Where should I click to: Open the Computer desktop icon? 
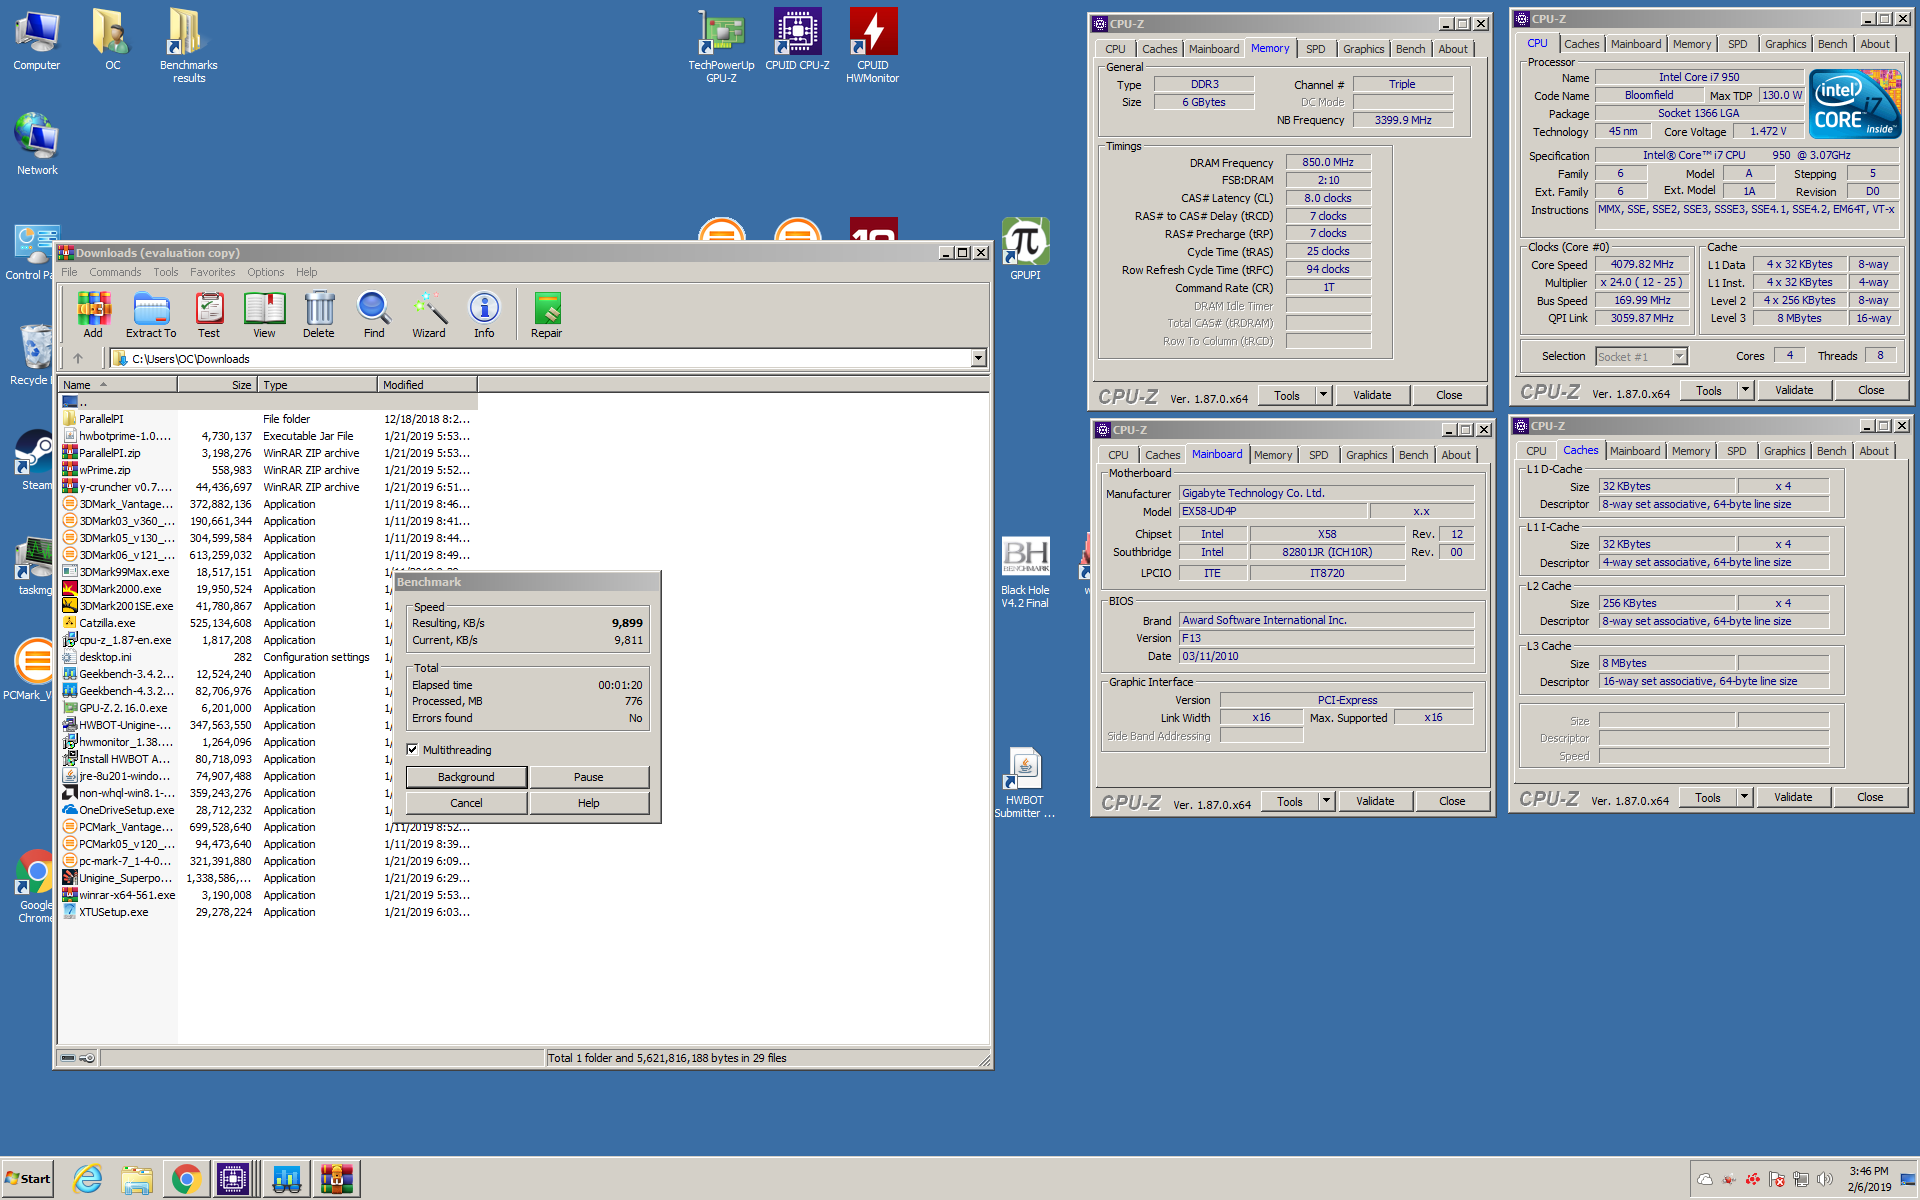pos(37,40)
